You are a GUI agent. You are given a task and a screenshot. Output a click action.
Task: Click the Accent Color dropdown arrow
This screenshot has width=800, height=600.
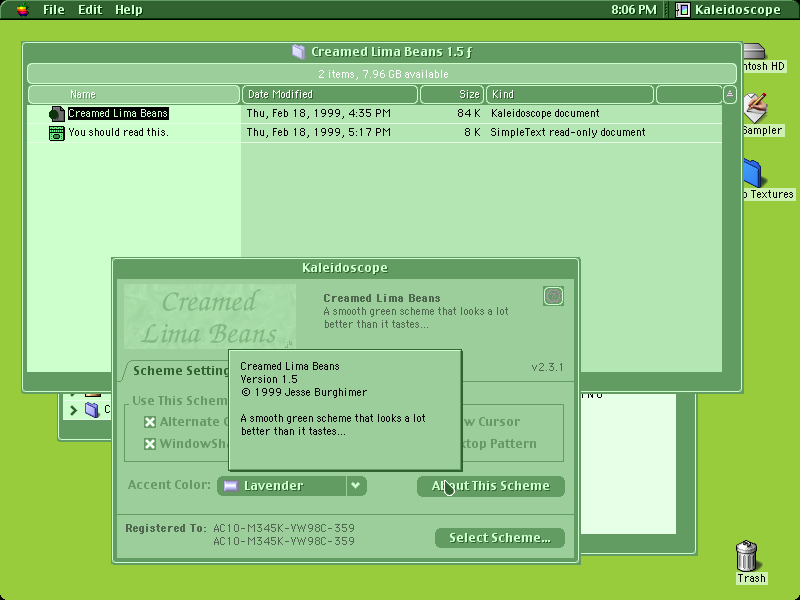click(356, 486)
